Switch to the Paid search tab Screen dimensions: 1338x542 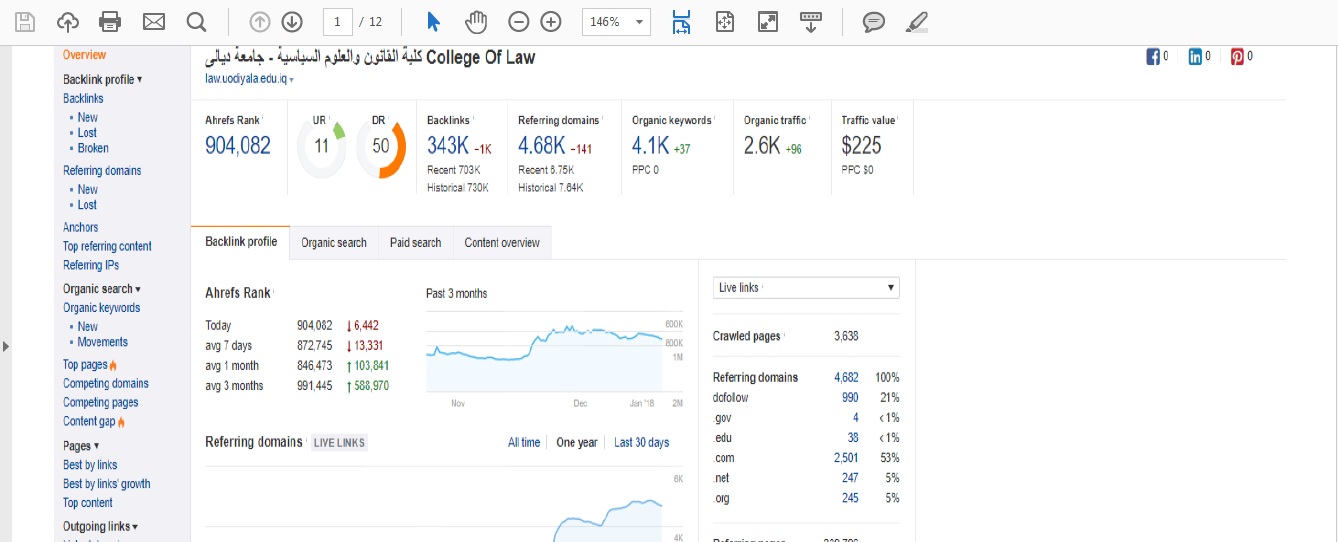[x=415, y=243]
